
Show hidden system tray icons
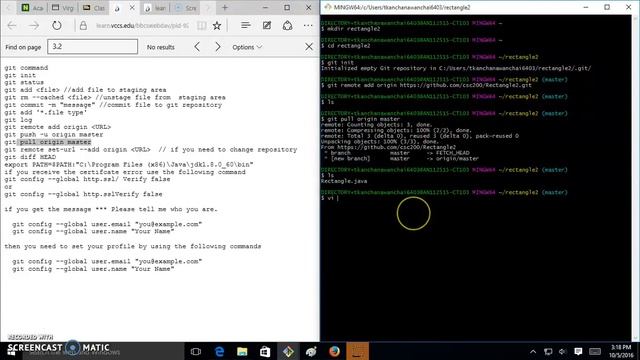(533, 351)
